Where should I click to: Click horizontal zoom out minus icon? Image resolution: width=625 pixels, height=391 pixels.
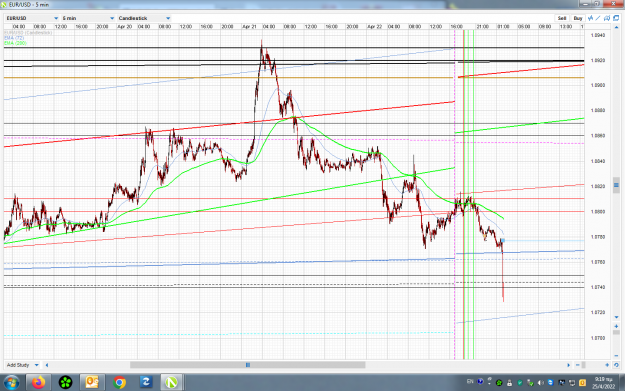(x=578, y=365)
